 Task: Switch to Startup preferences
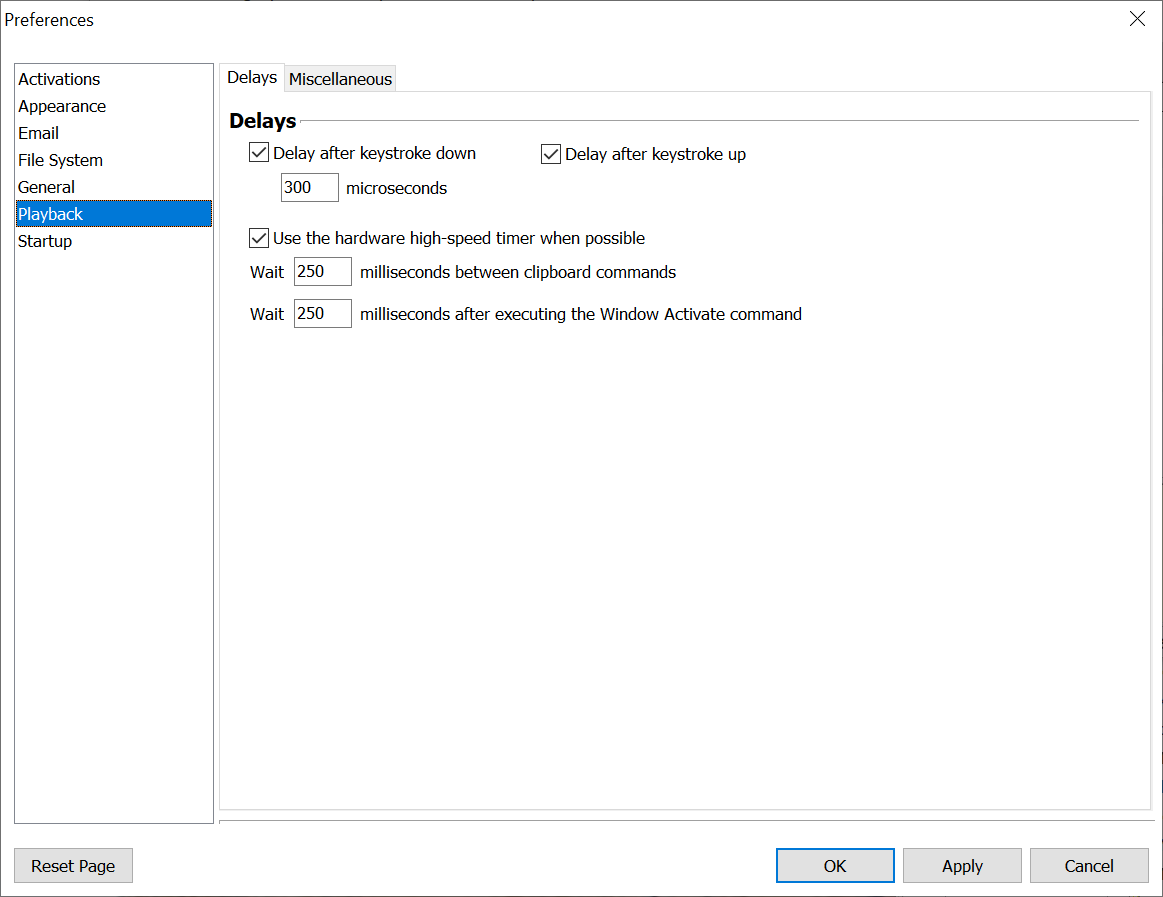click(x=45, y=241)
